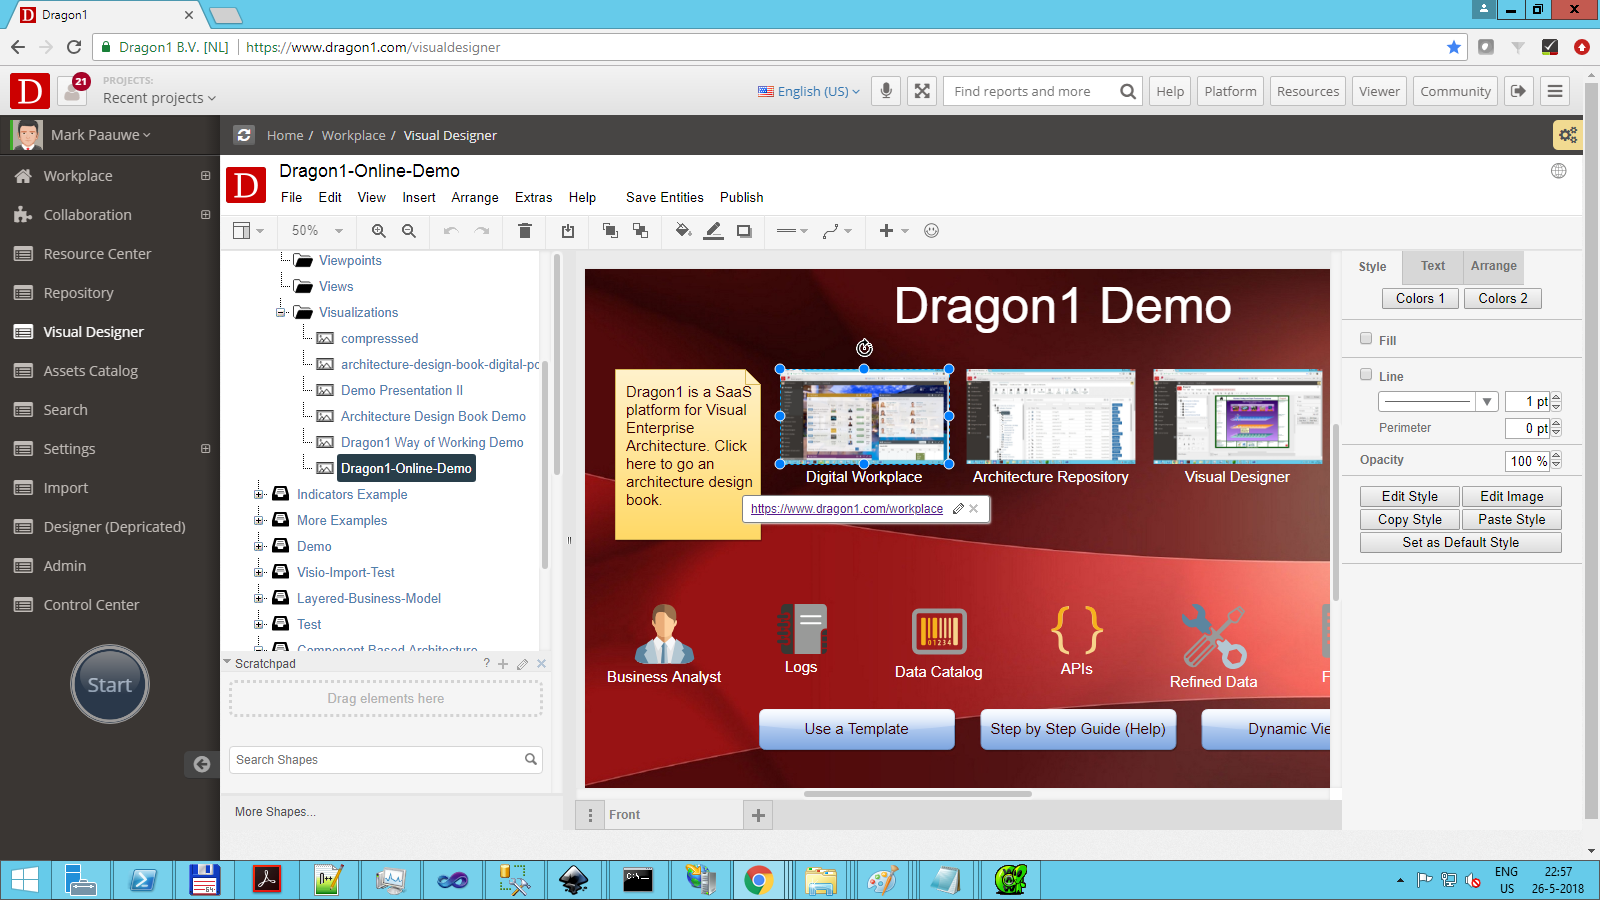Click the canvas horizontal scrollbar
Image resolution: width=1600 pixels, height=900 pixels.
pyautogui.click(x=917, y=794)
